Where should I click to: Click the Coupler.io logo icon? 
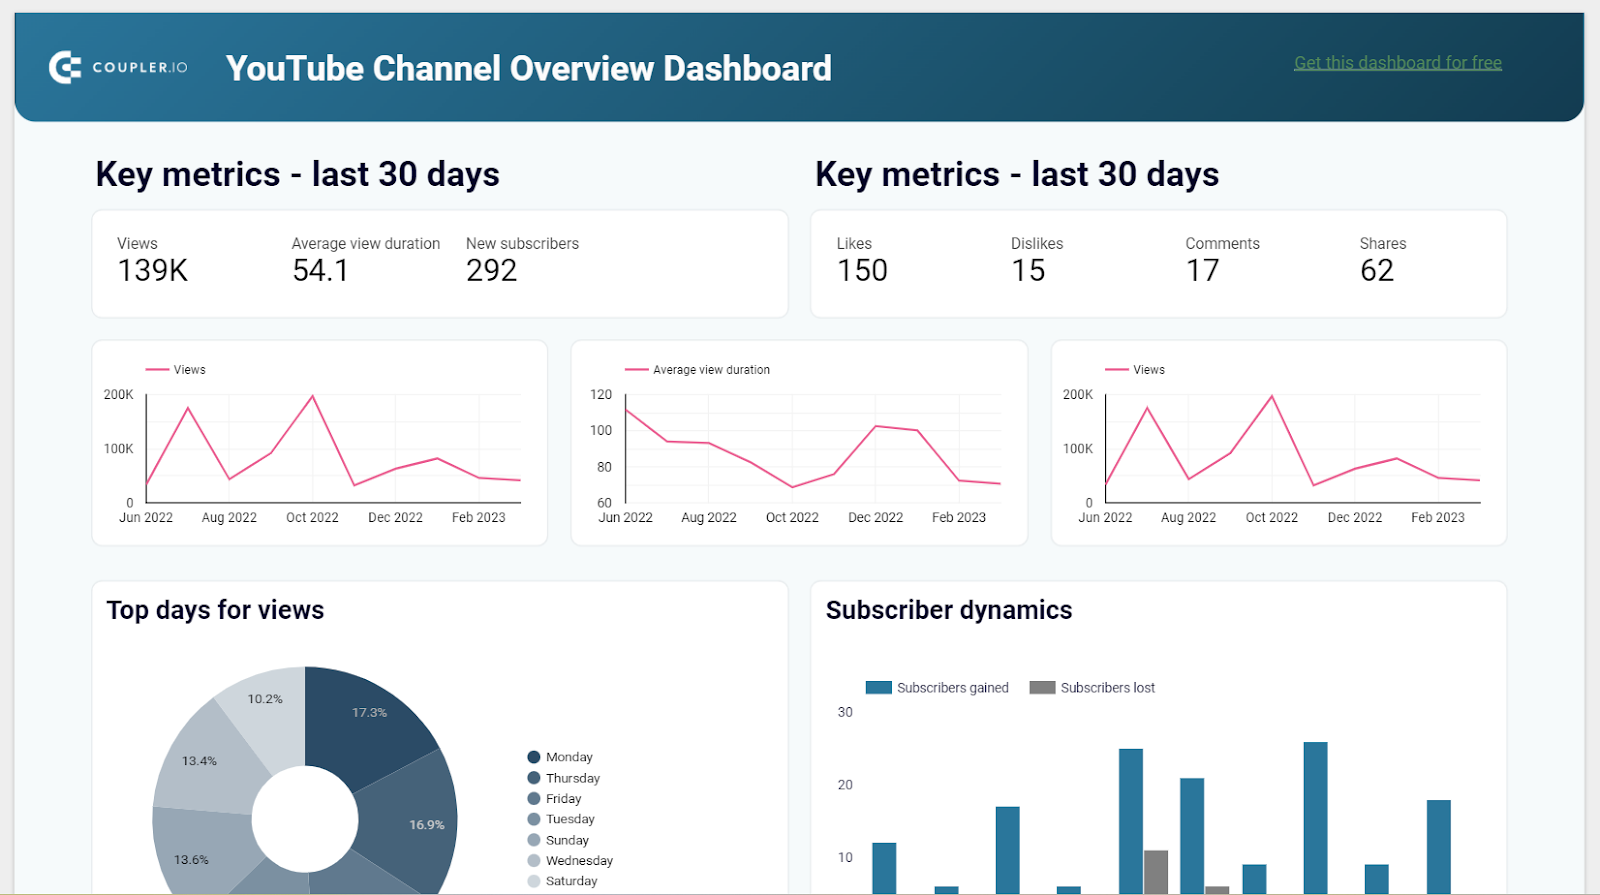click(x=65, y=67)
